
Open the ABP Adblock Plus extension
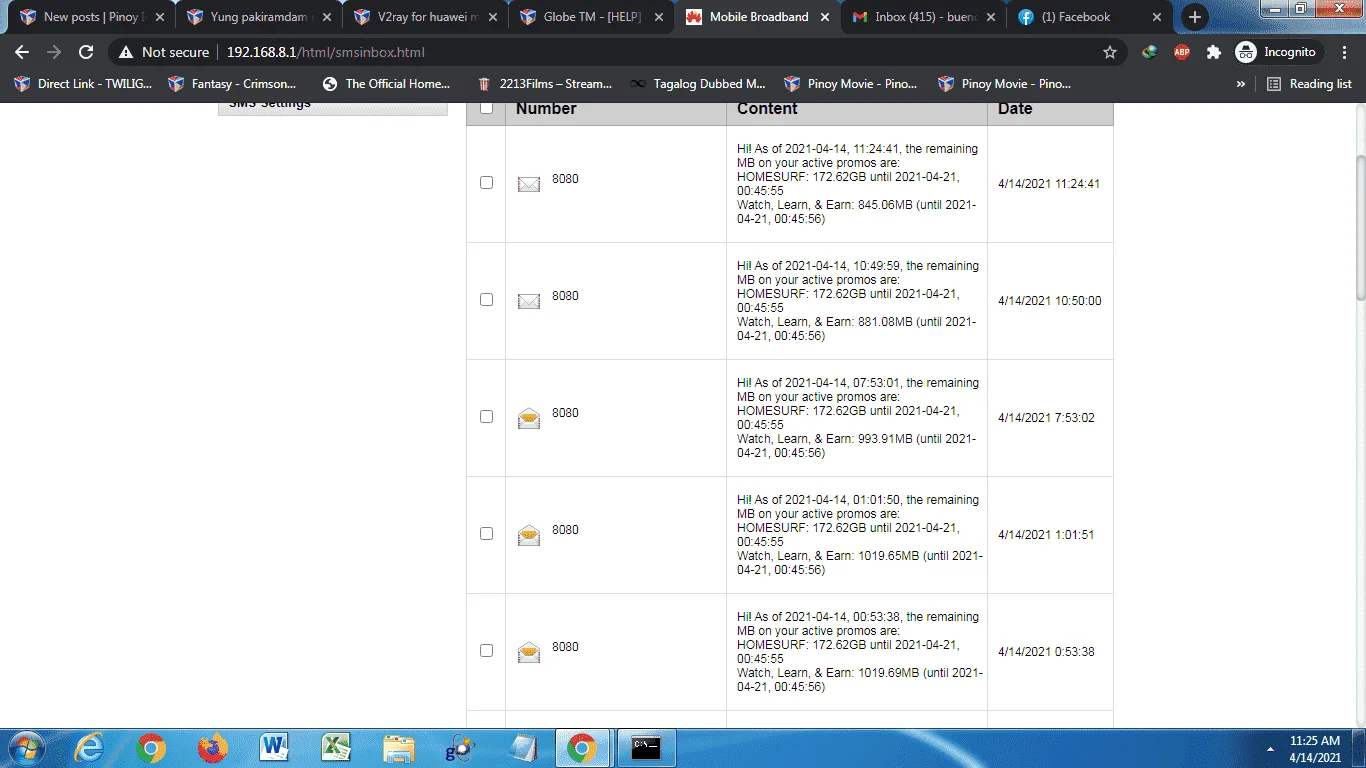pos(1182,52)
